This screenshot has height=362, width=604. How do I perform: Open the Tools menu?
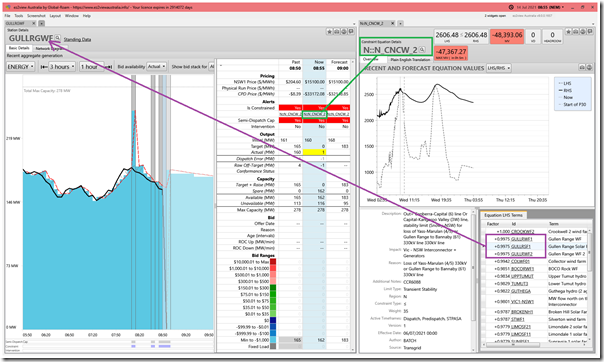point(19,16)
